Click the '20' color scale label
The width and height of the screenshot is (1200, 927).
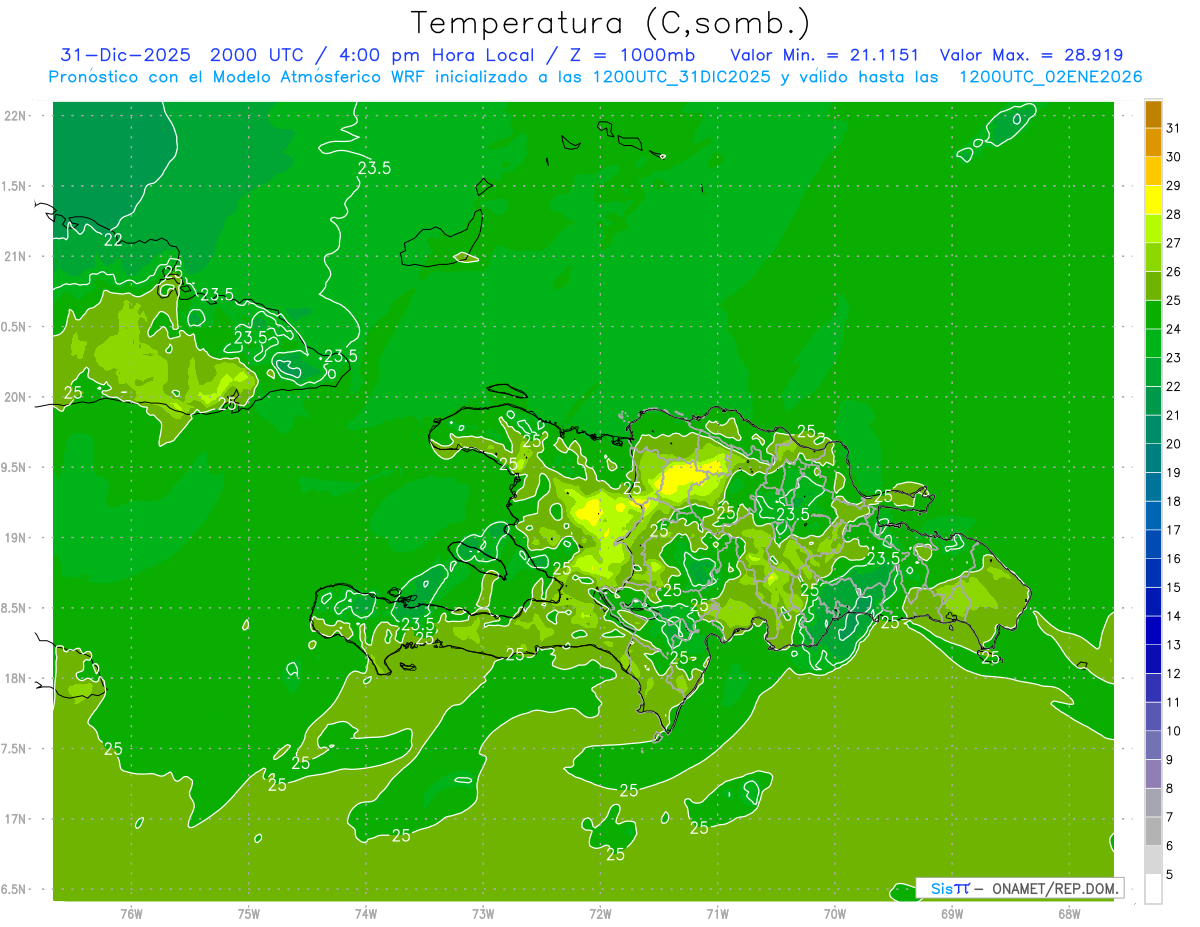pyautogui.click(x=1174, y=444)
